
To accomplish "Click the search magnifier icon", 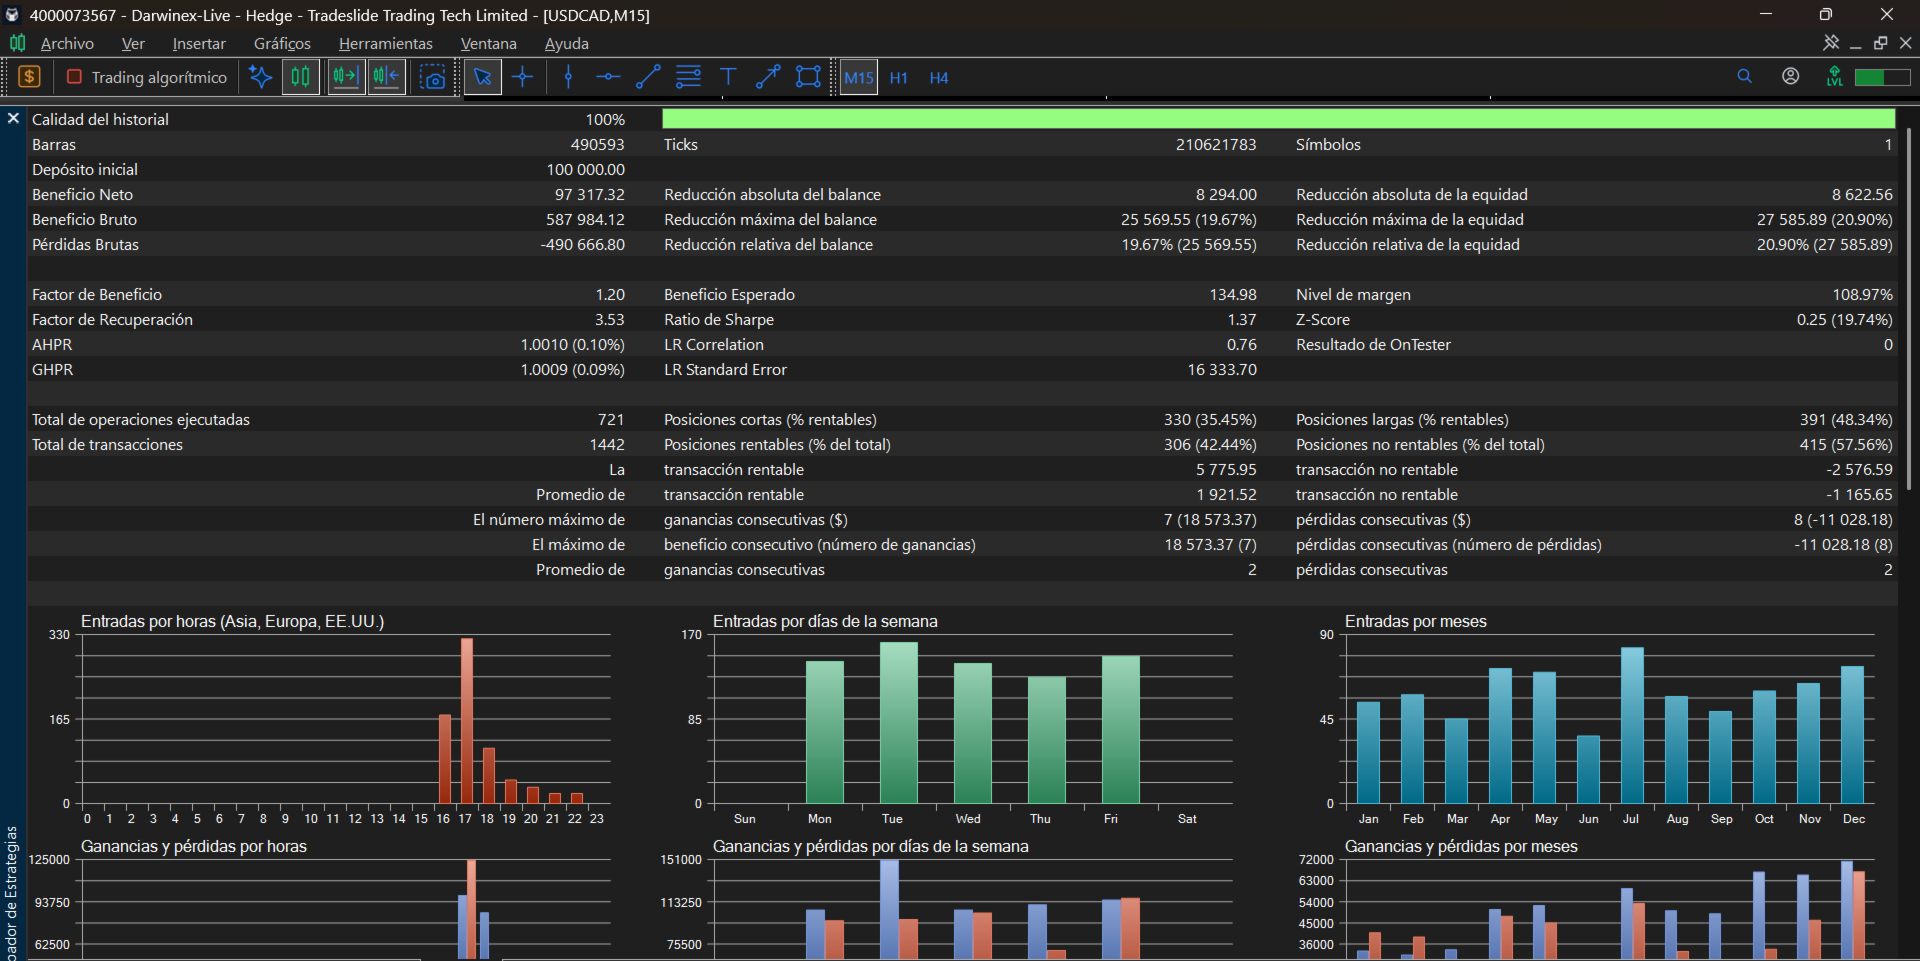I will (1745, 76).
